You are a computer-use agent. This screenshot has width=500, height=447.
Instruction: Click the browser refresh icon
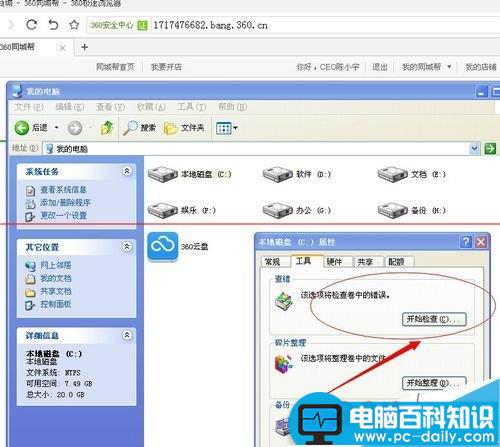(32, 25)
